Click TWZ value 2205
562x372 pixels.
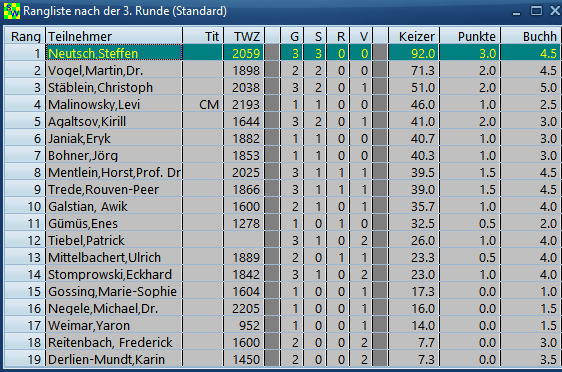click(x=244, y=309)
